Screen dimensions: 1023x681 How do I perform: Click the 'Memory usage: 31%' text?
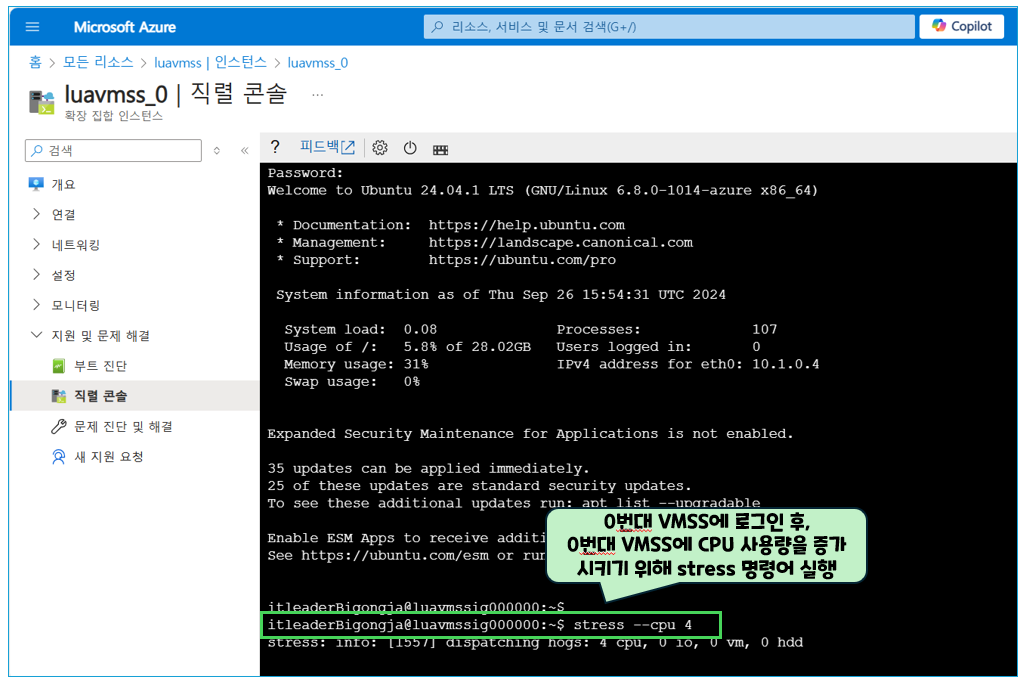356,364
